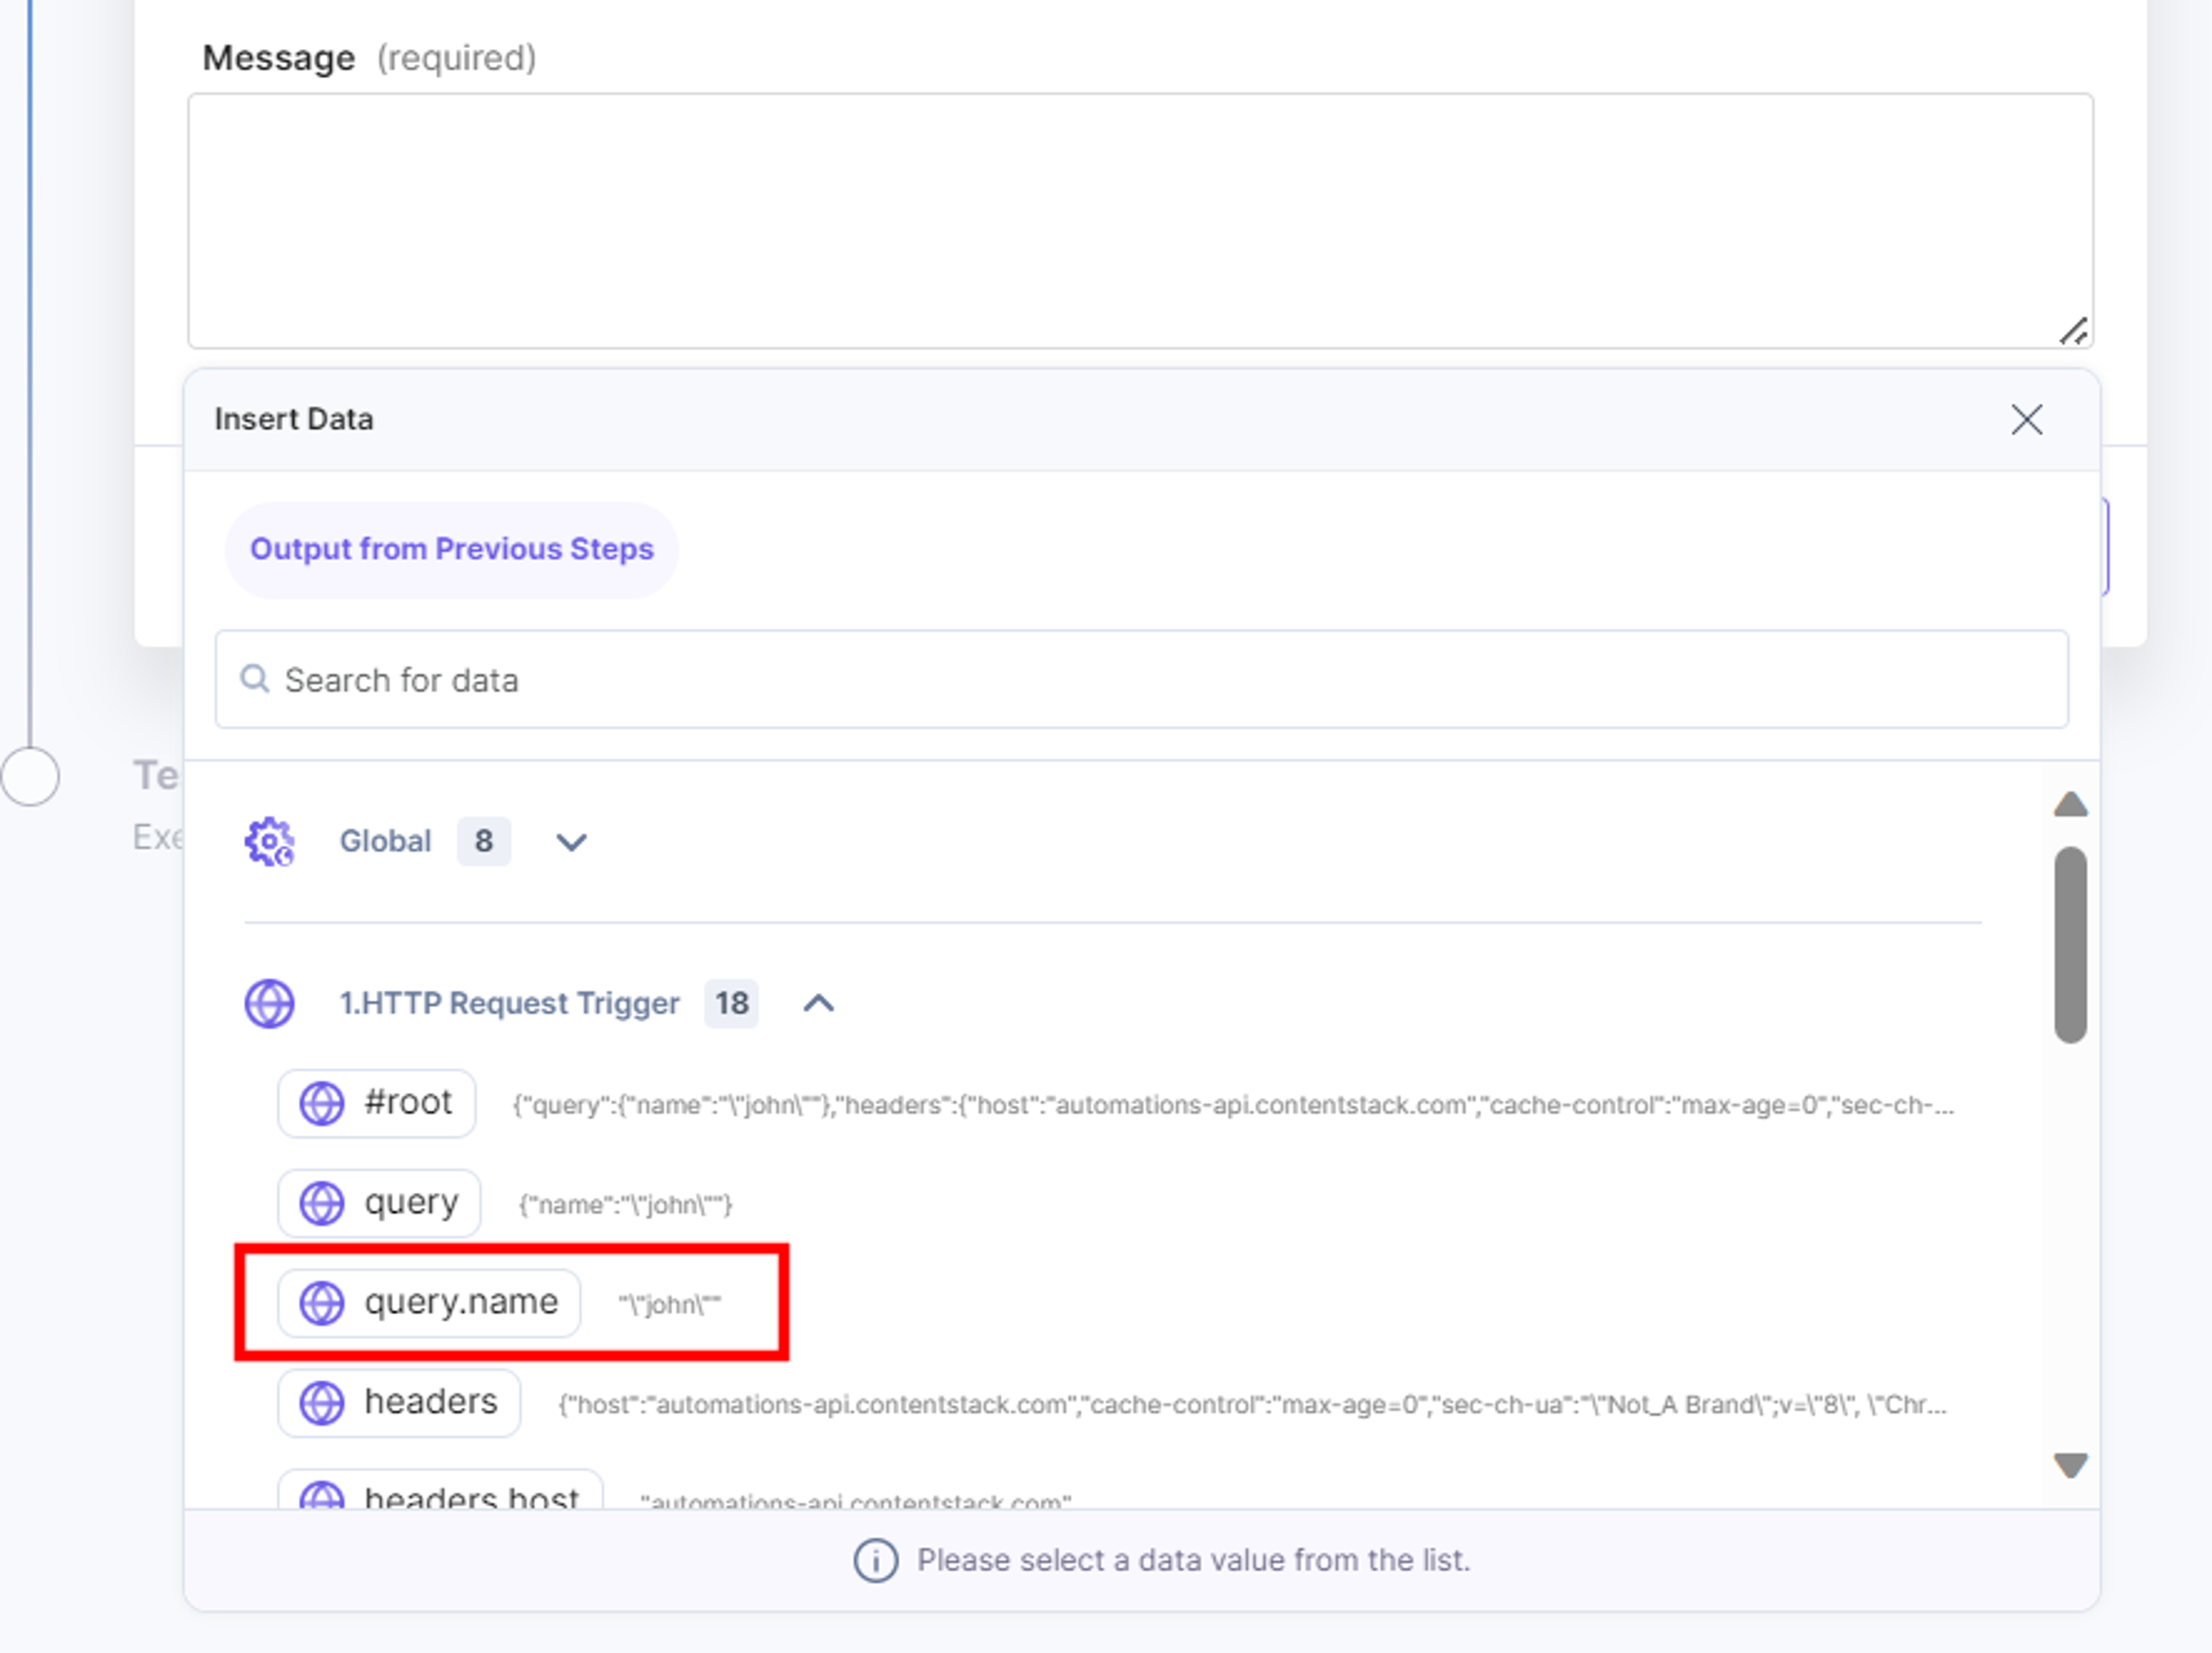Focus the Search for data field
This screenshot has height=1653, width=2212.
point(1142,679)
